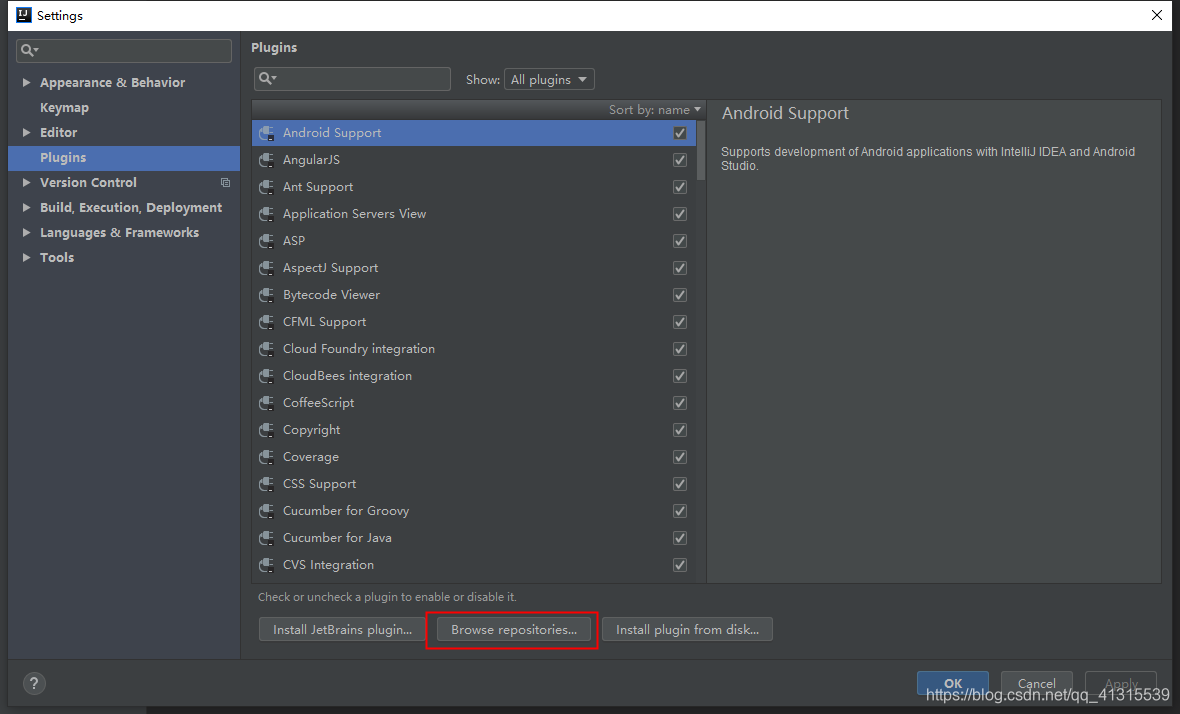This screenshot has width=1180, height=714.
Task: Expand Languages & Frameworks node arrow
Action: coord(26,232)
